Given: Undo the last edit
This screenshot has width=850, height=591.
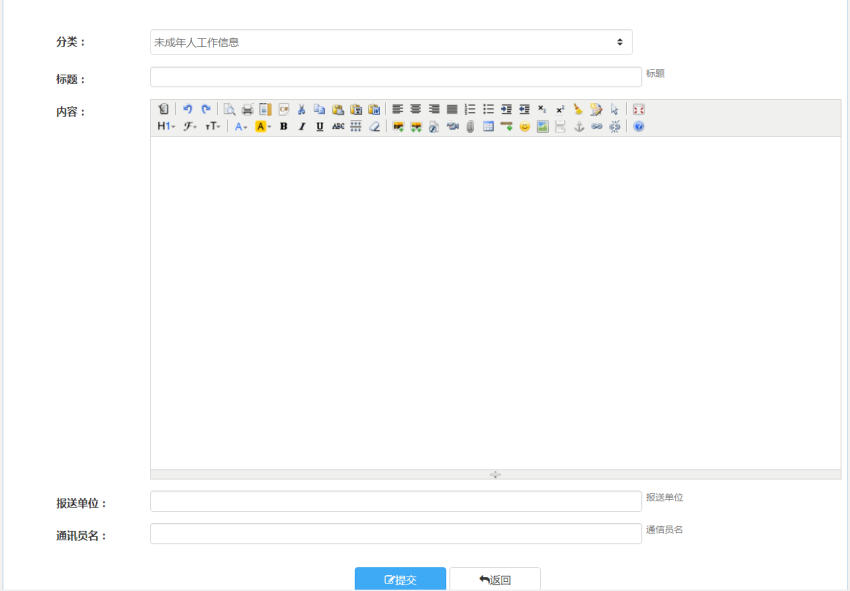Looking at the screenshot, I should [188, 109].
